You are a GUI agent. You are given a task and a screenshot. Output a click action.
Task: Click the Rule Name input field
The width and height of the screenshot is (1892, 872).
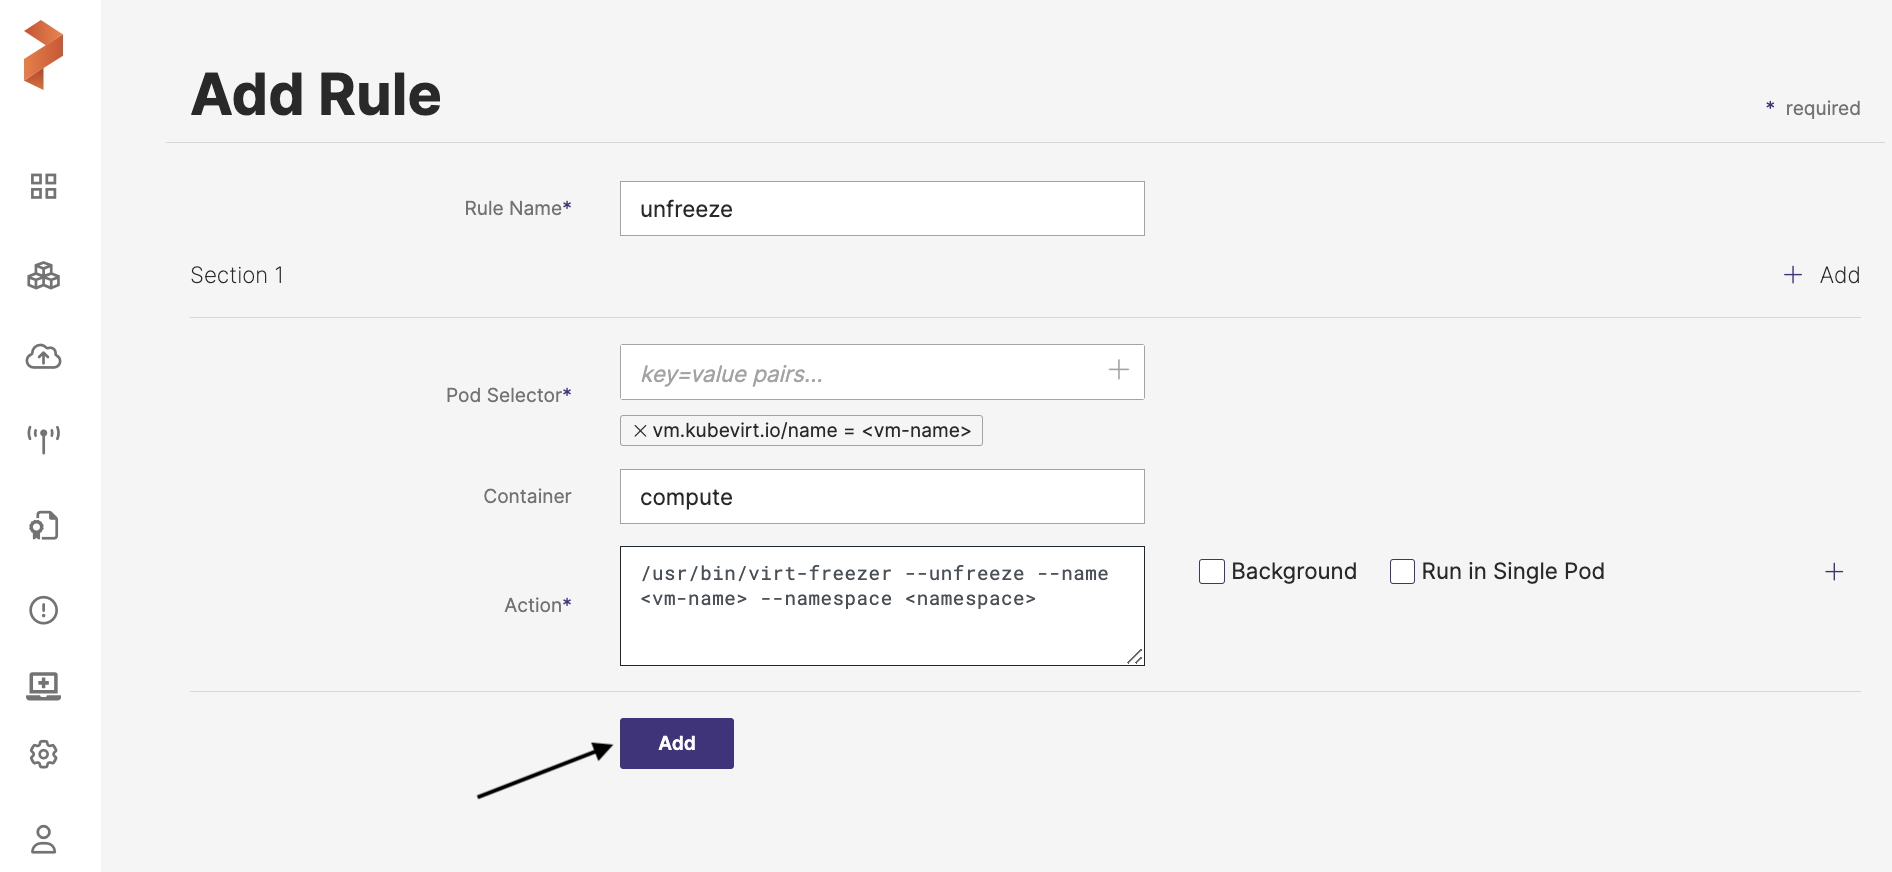point(881,209)
